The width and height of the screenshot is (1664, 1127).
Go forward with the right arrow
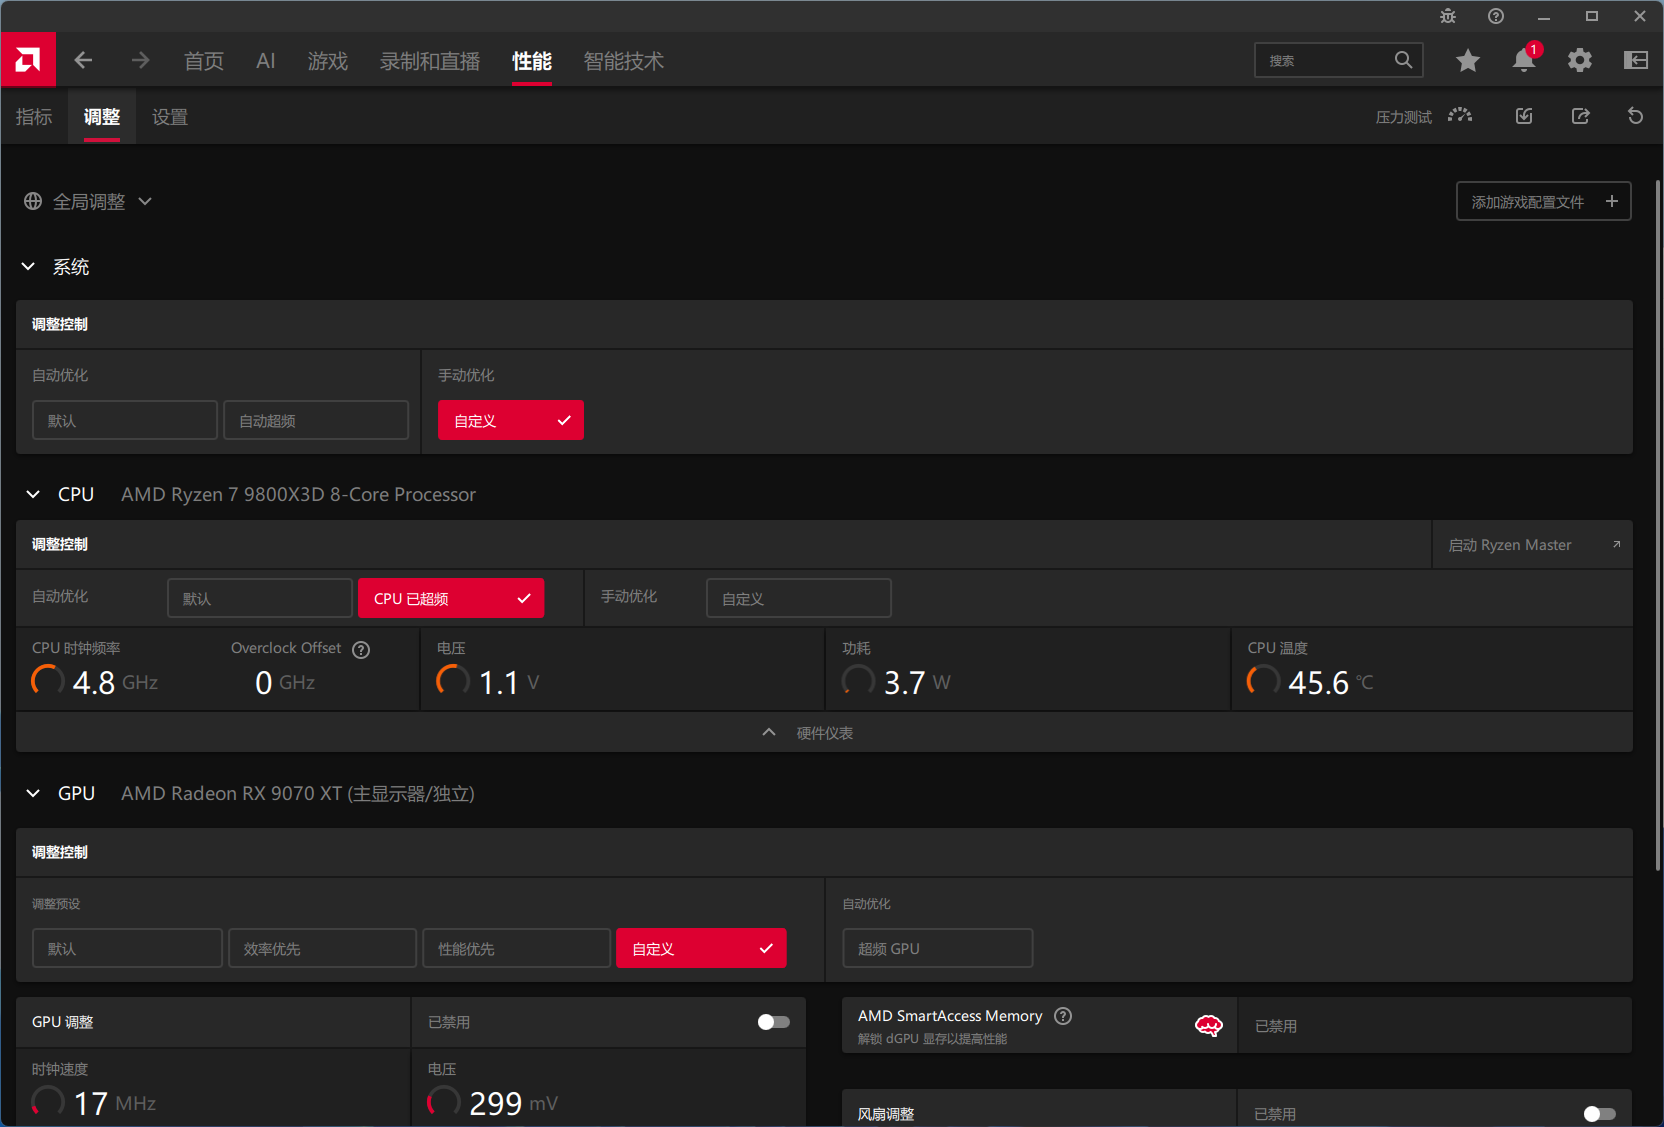click(140, 60)
